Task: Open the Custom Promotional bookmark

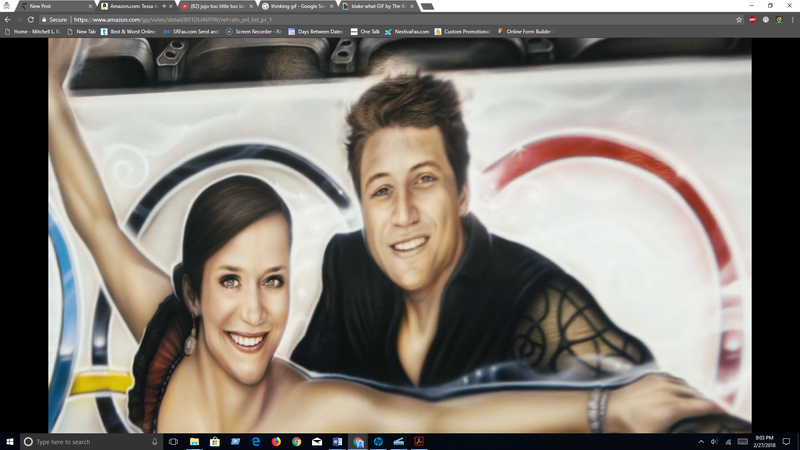Action: click(462, 32)
